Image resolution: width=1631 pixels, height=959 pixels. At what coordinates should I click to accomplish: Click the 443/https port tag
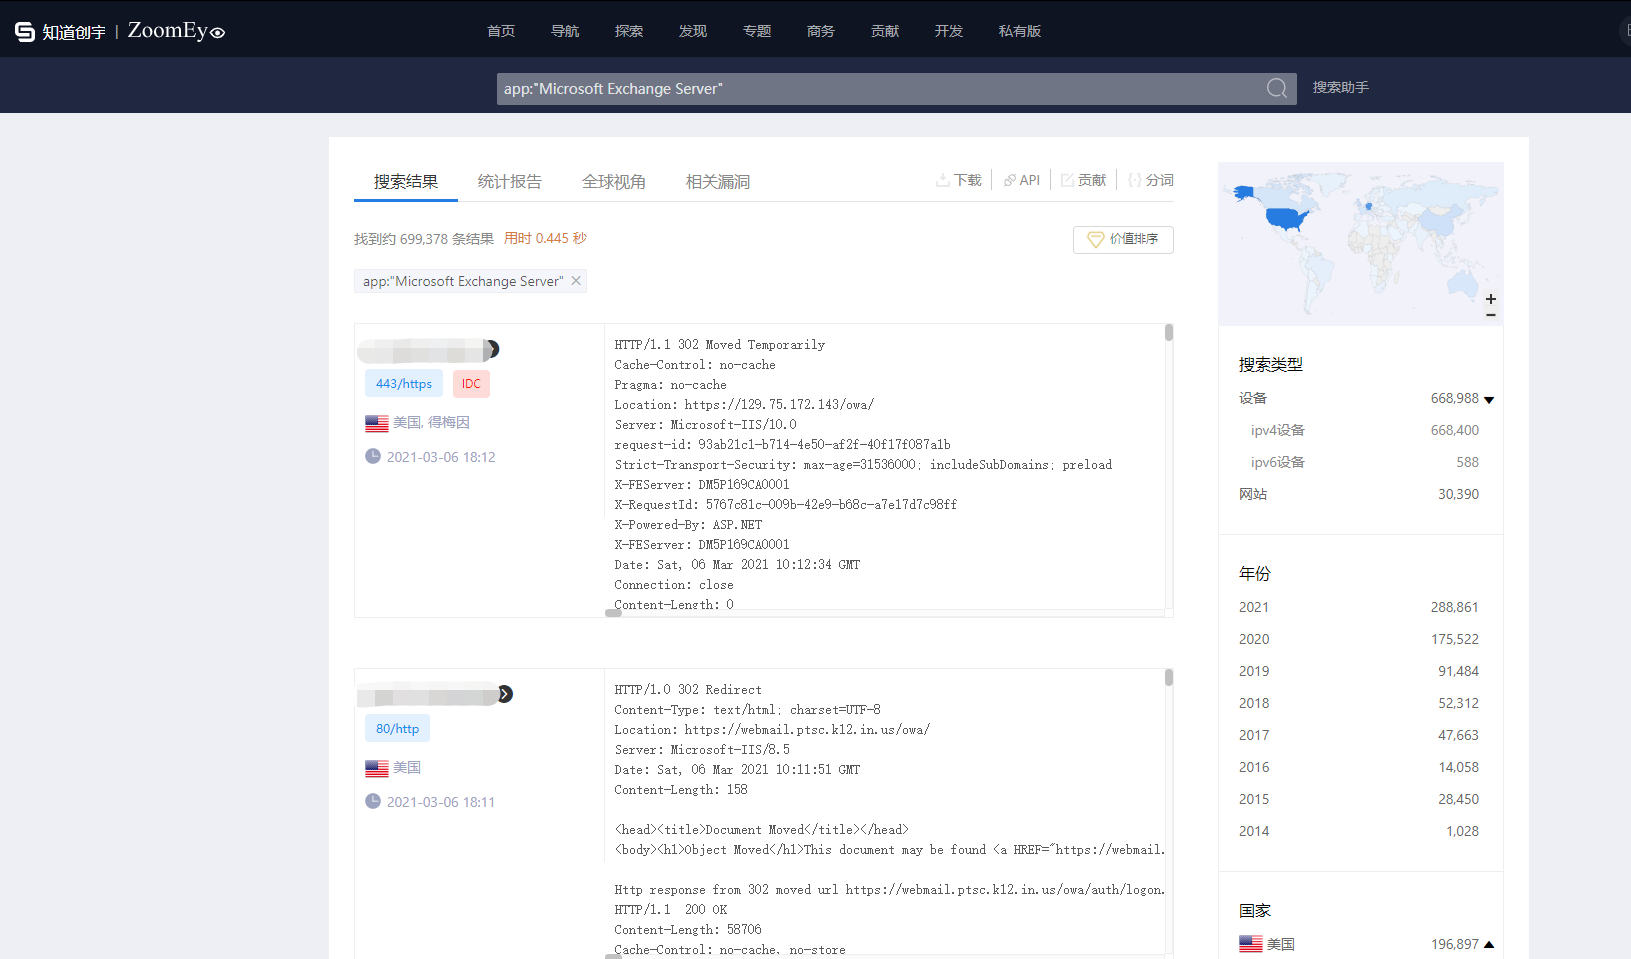click(x=404, y=384)
